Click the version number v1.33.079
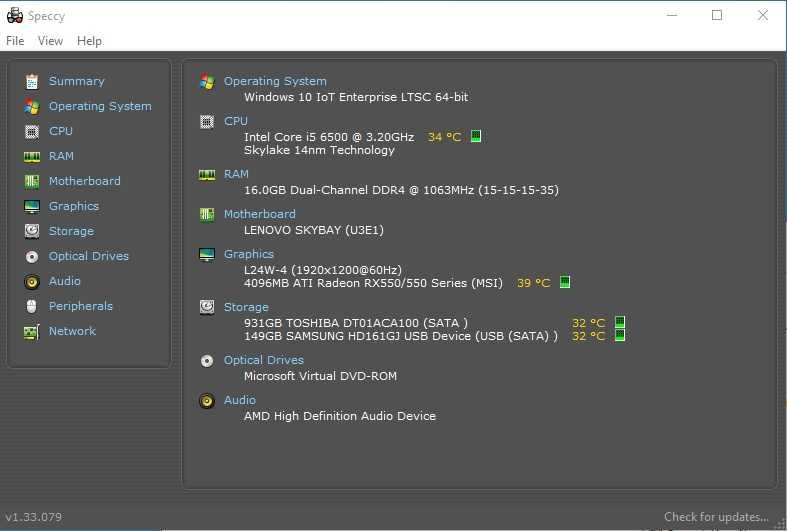Viewport: 787px width, 531px height. pyautogui.click(x=33, y=517)
